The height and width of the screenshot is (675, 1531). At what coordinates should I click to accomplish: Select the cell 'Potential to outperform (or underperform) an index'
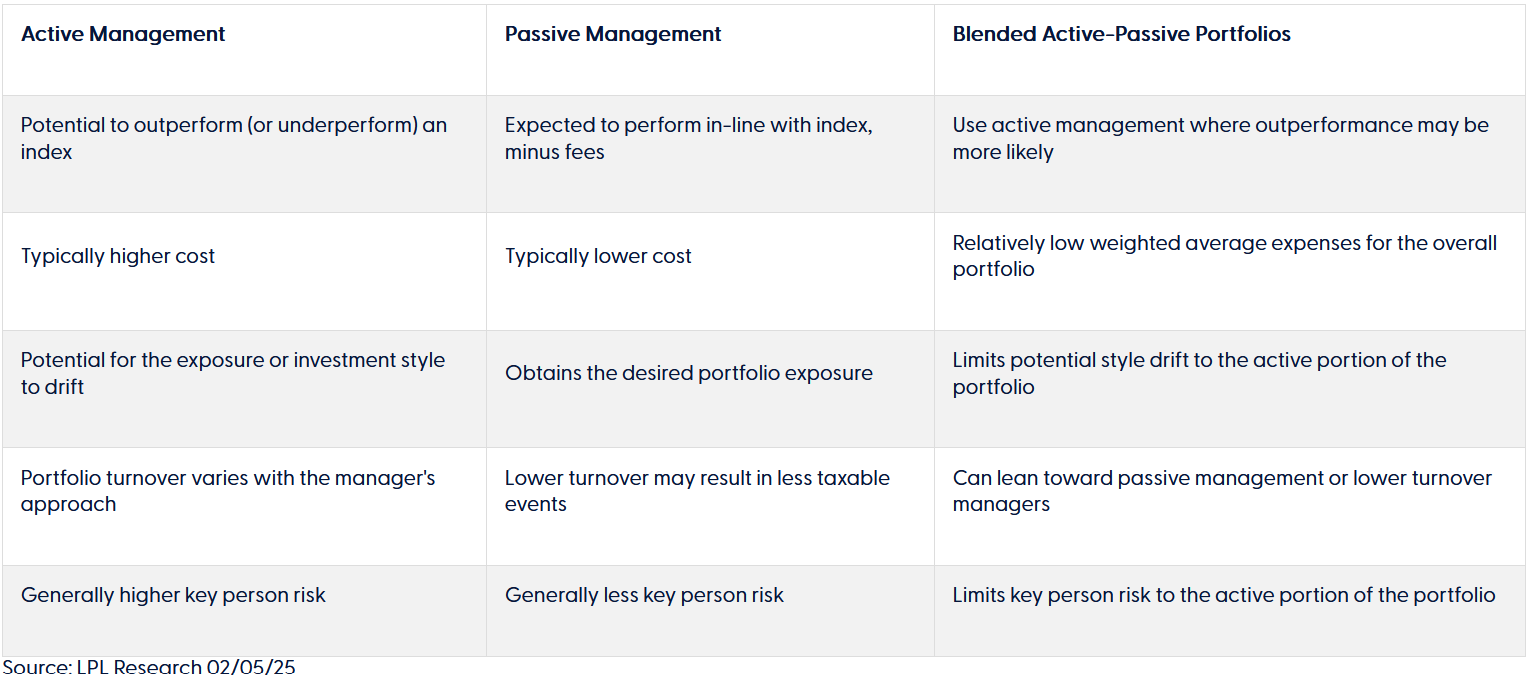tap(244, 154)
